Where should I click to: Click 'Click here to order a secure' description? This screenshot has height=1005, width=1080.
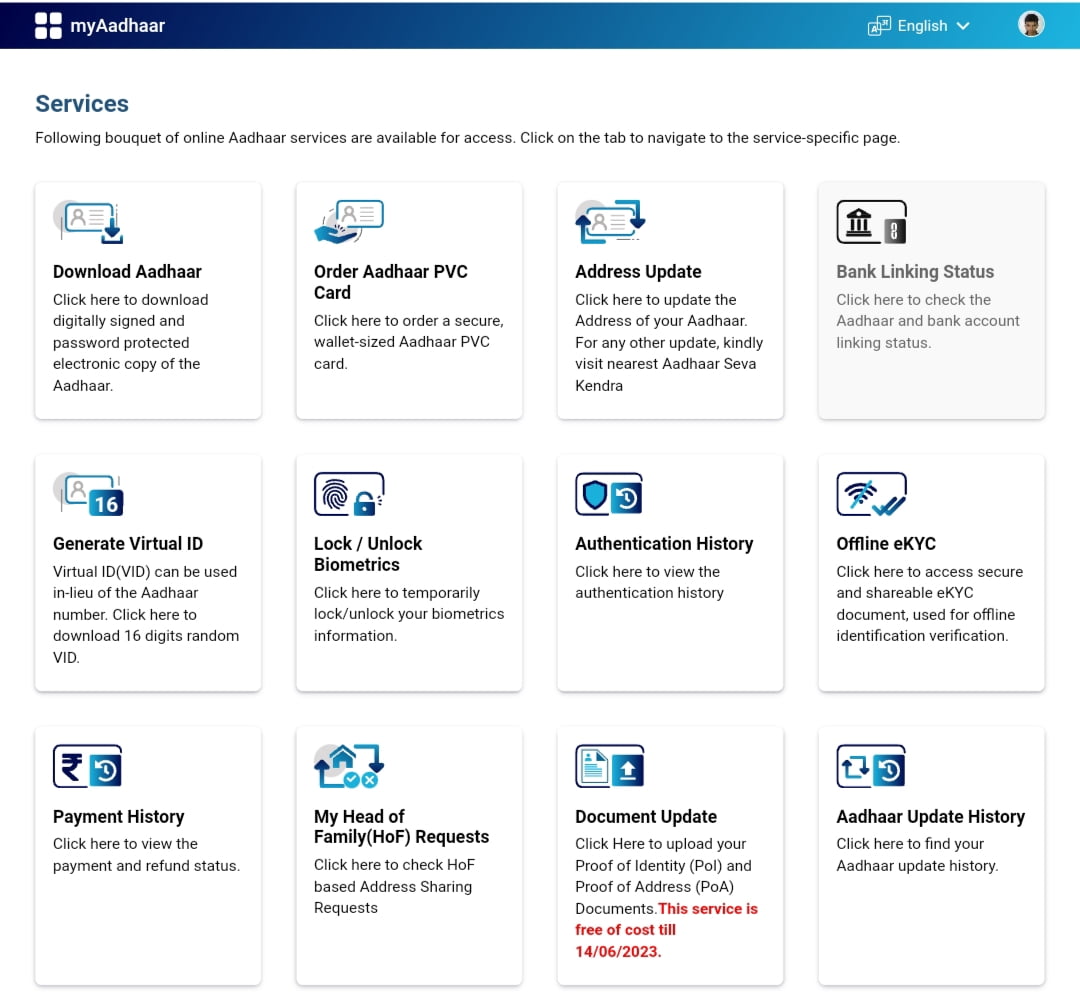click(409, 342)
